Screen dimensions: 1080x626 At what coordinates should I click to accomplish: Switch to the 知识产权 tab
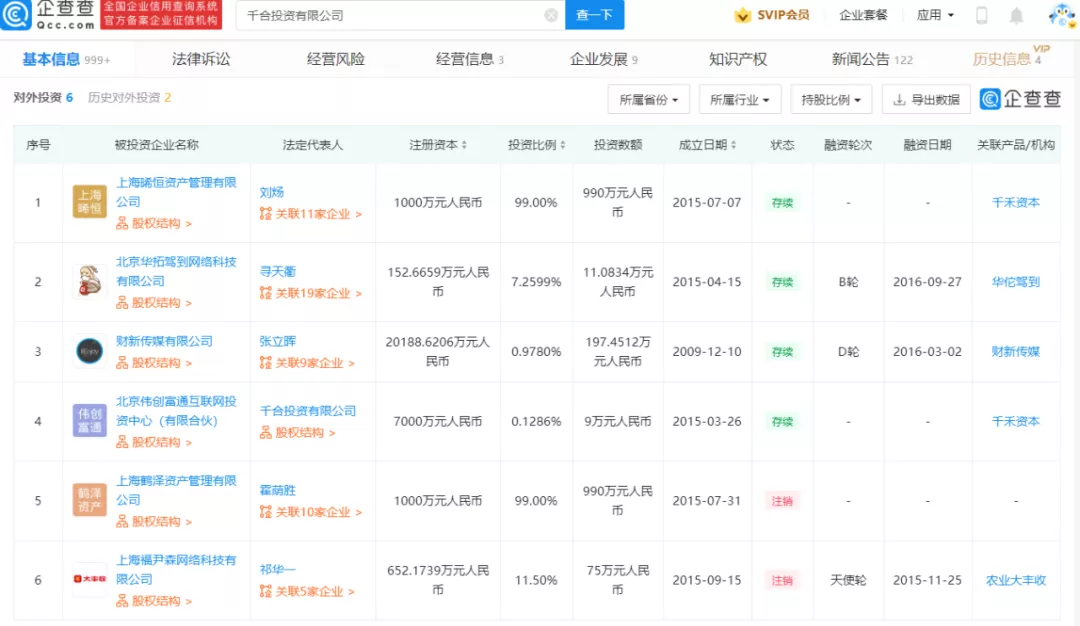coord(738,59)
